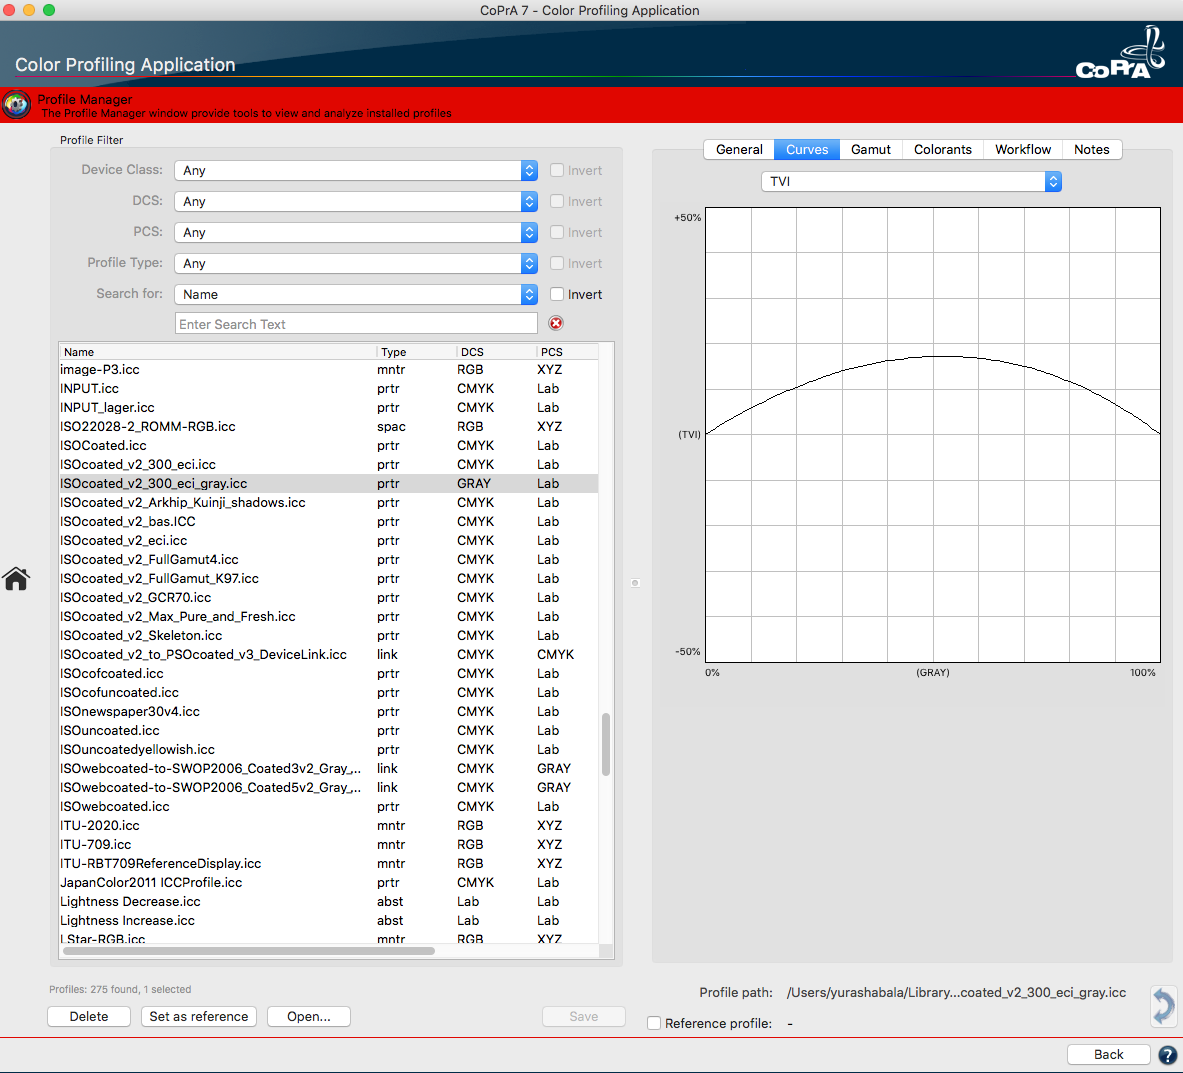Click the Delete button
This screenshot has height=1073, width=1183.
click(89, 1016)
